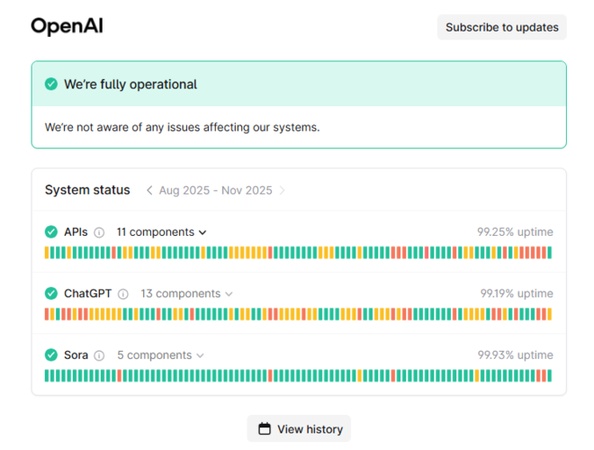Click the calendar icon in View history
This screenshot has height=450, width=594.
264,429
